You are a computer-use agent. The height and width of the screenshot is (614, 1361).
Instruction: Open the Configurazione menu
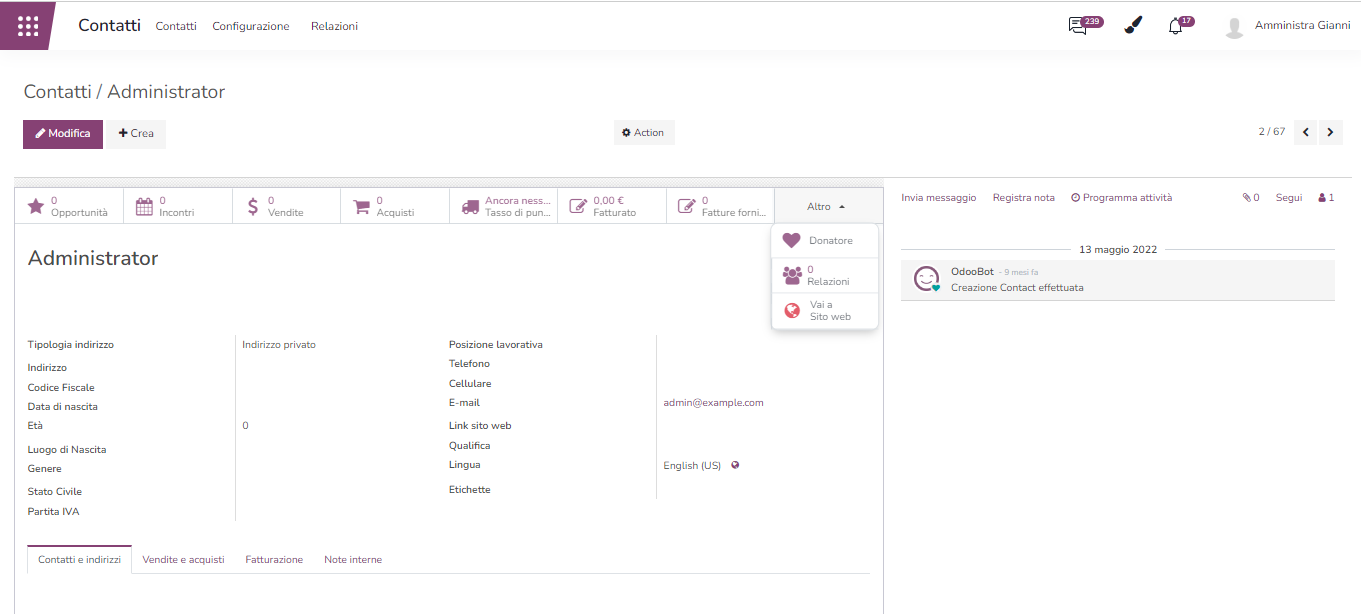[x=251, y=26]
